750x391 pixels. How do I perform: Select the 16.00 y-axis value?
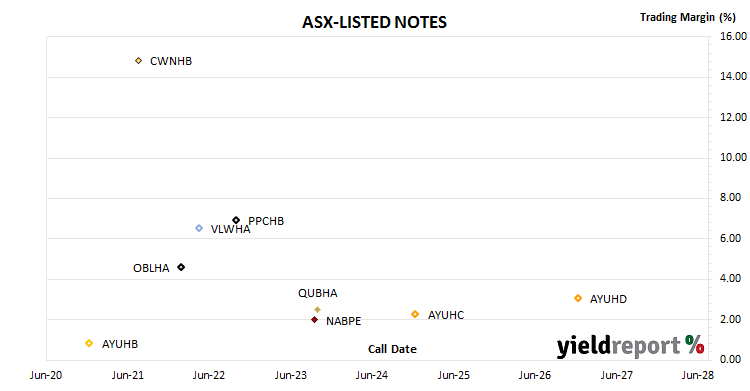pyautogui.click(x=733, y=36)
